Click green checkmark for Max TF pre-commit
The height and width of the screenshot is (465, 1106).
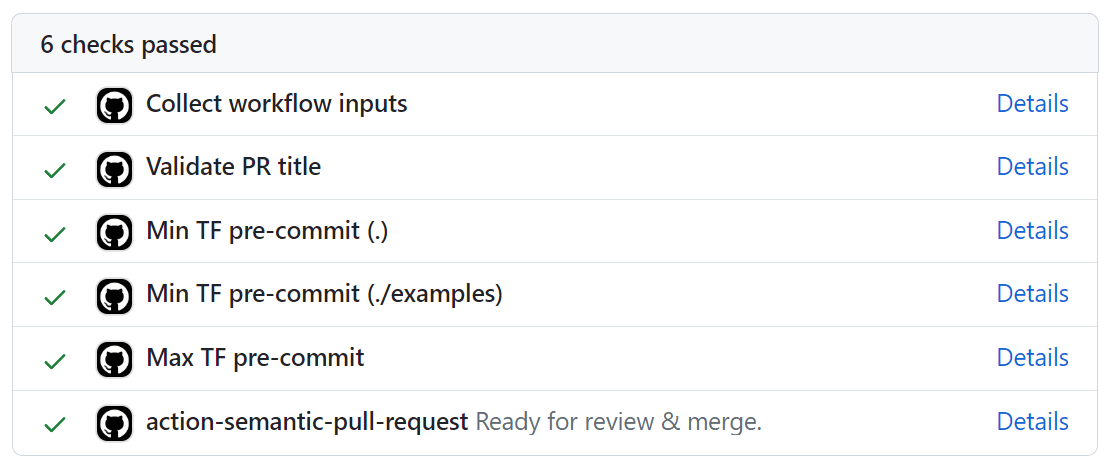click(x=55, y=361)
